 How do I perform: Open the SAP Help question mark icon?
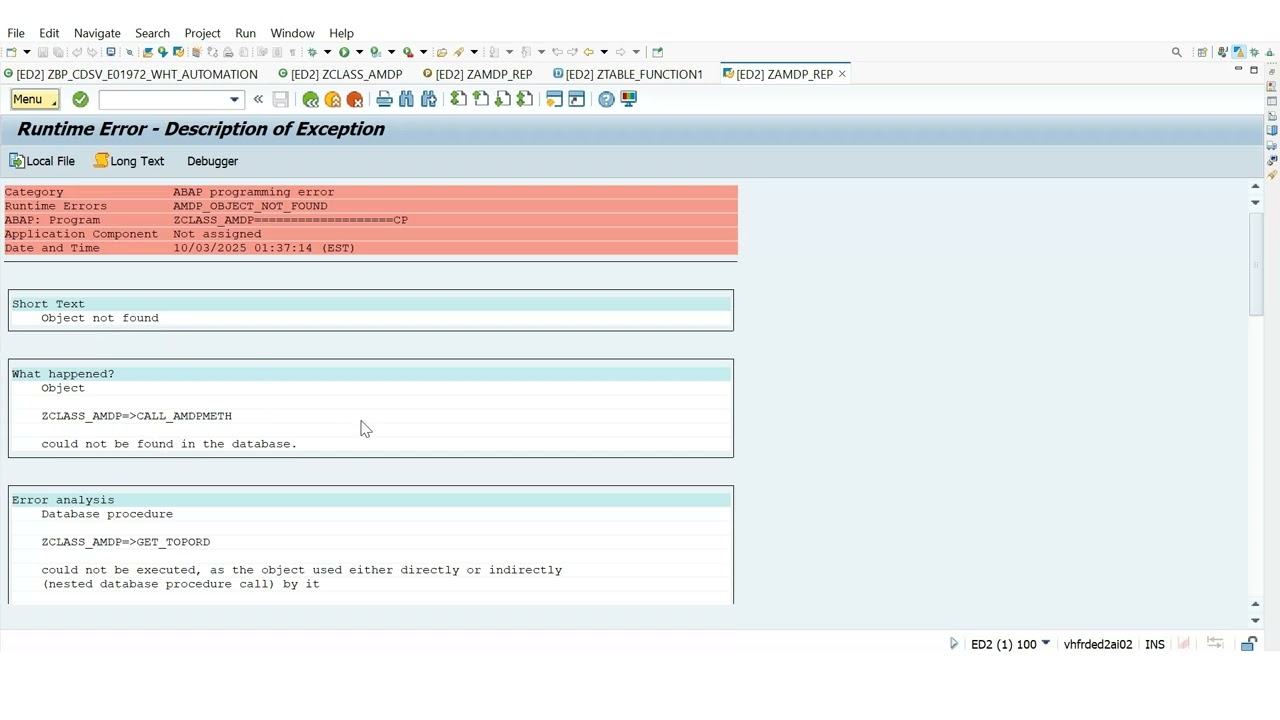tap(606, 99)
